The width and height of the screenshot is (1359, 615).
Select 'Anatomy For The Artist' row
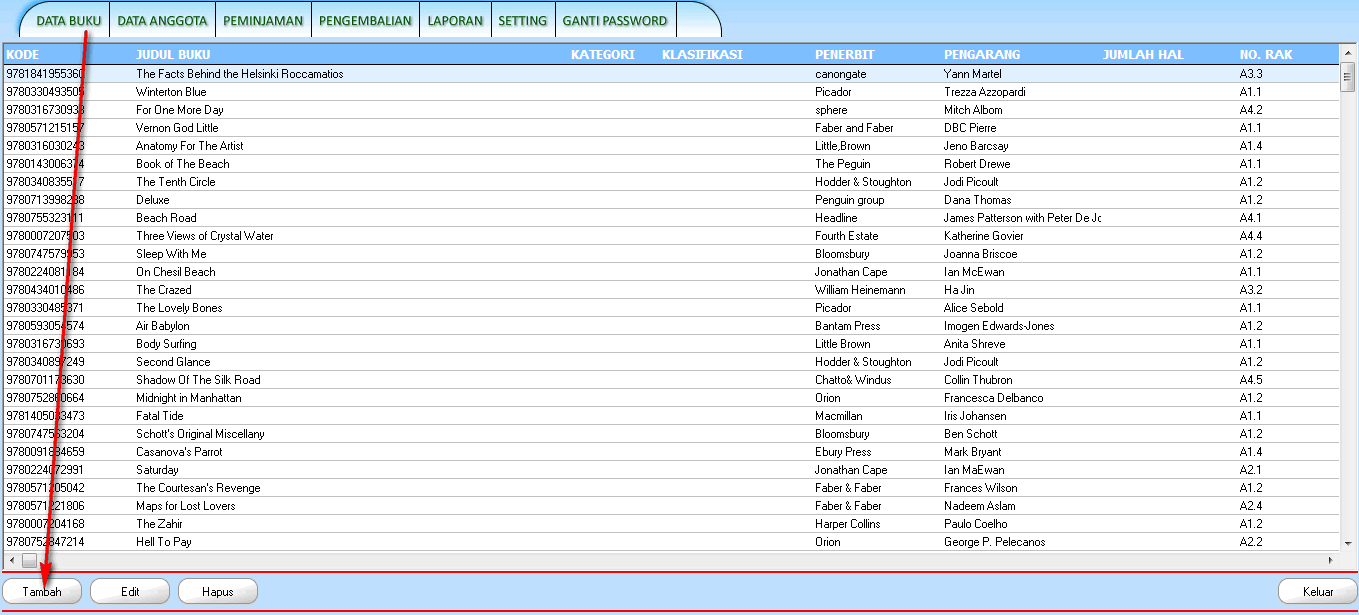(671, 146)
